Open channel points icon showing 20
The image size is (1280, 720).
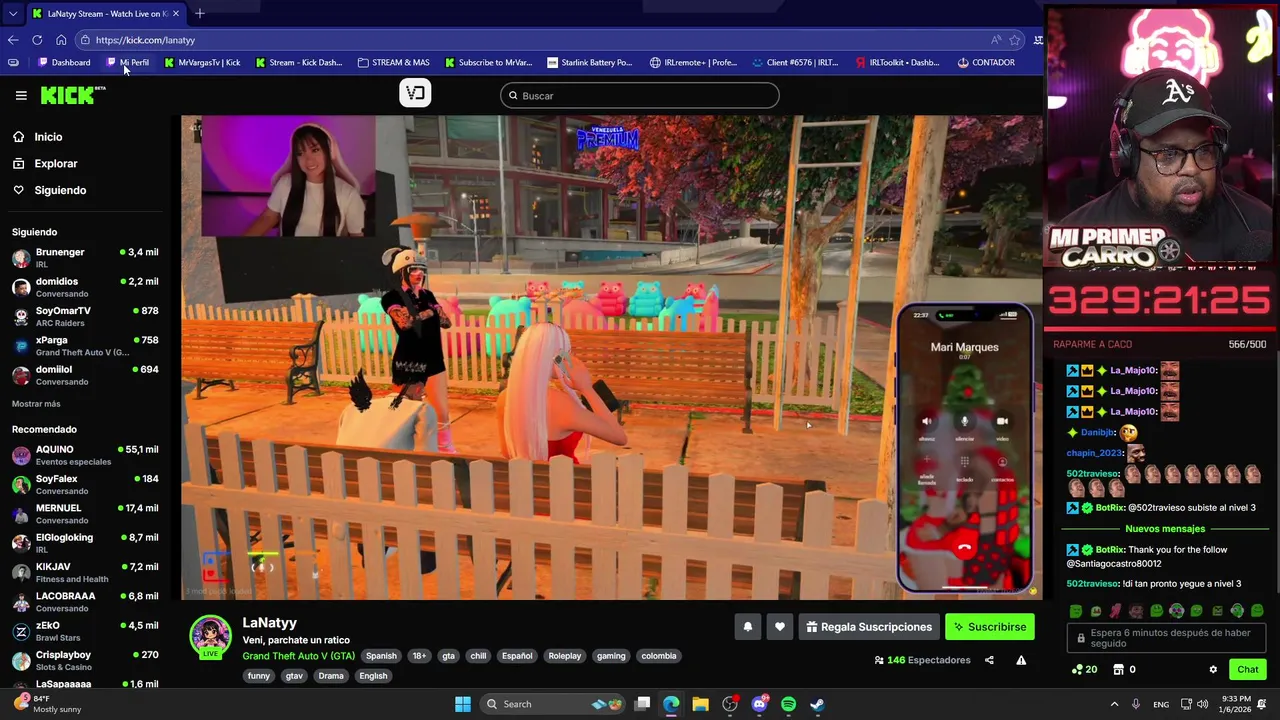[1084, 670]
